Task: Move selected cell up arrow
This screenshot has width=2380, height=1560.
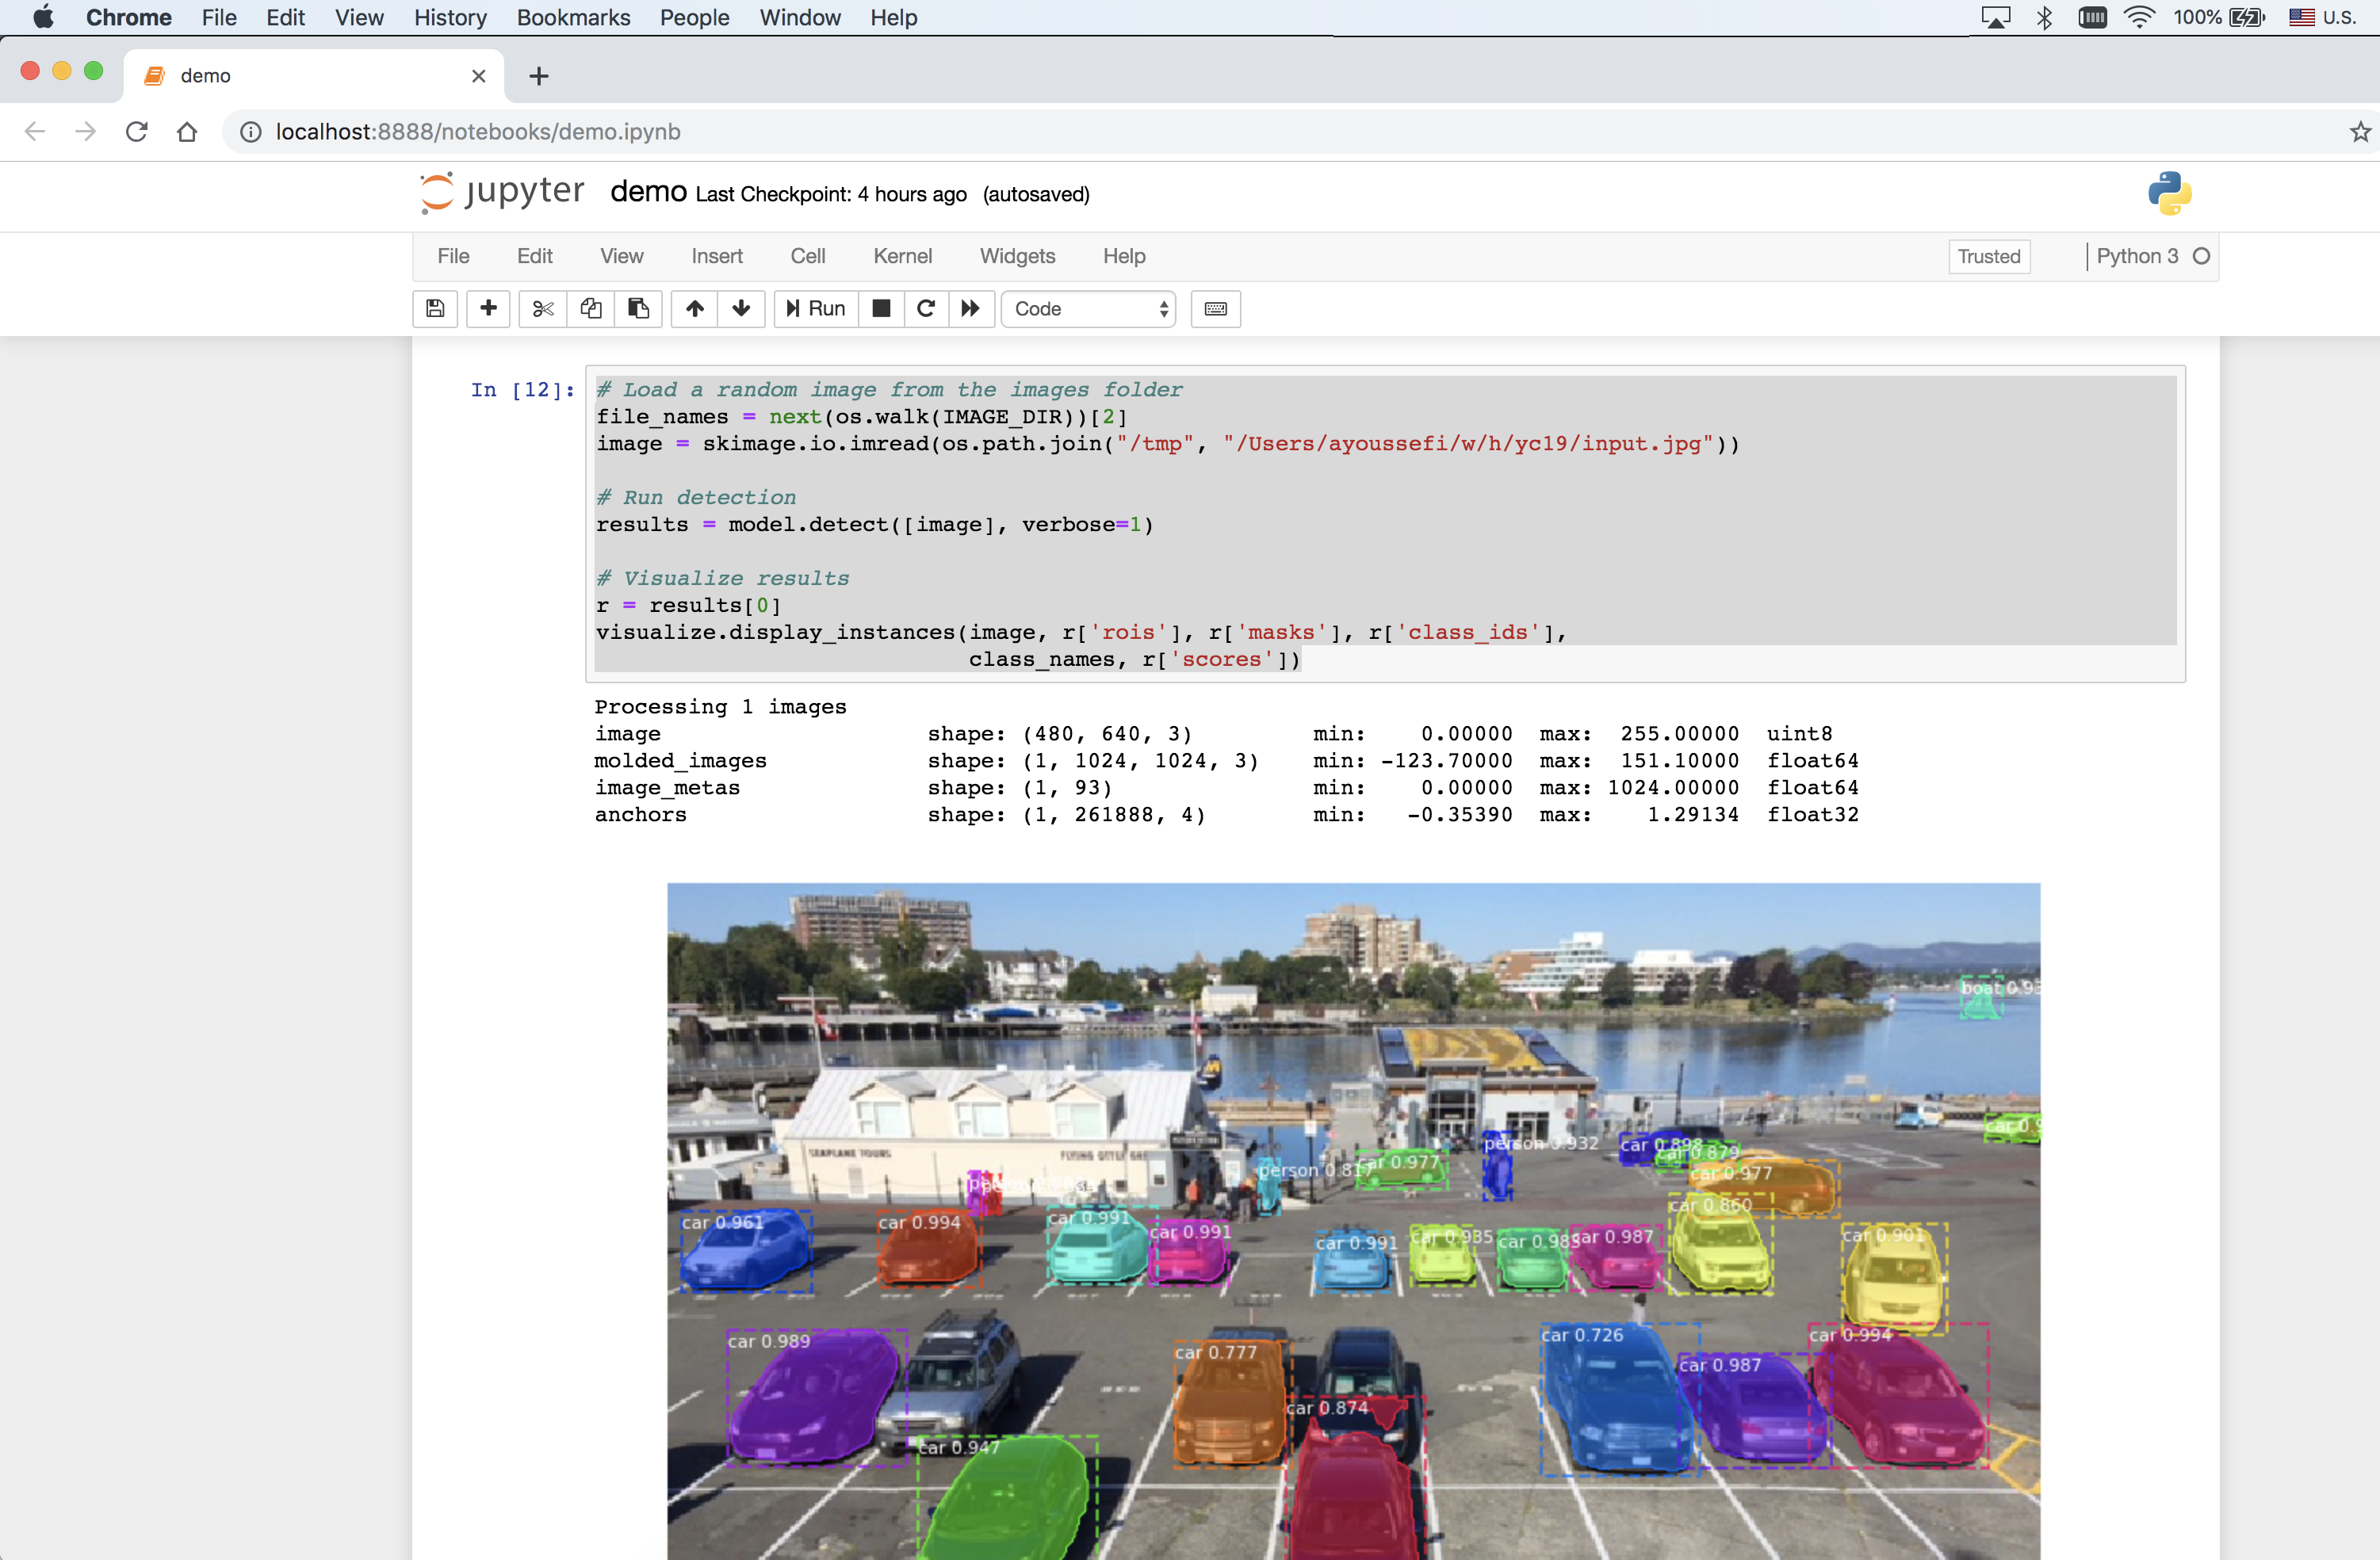Action: pyautogui.click(x=694, y=308)
